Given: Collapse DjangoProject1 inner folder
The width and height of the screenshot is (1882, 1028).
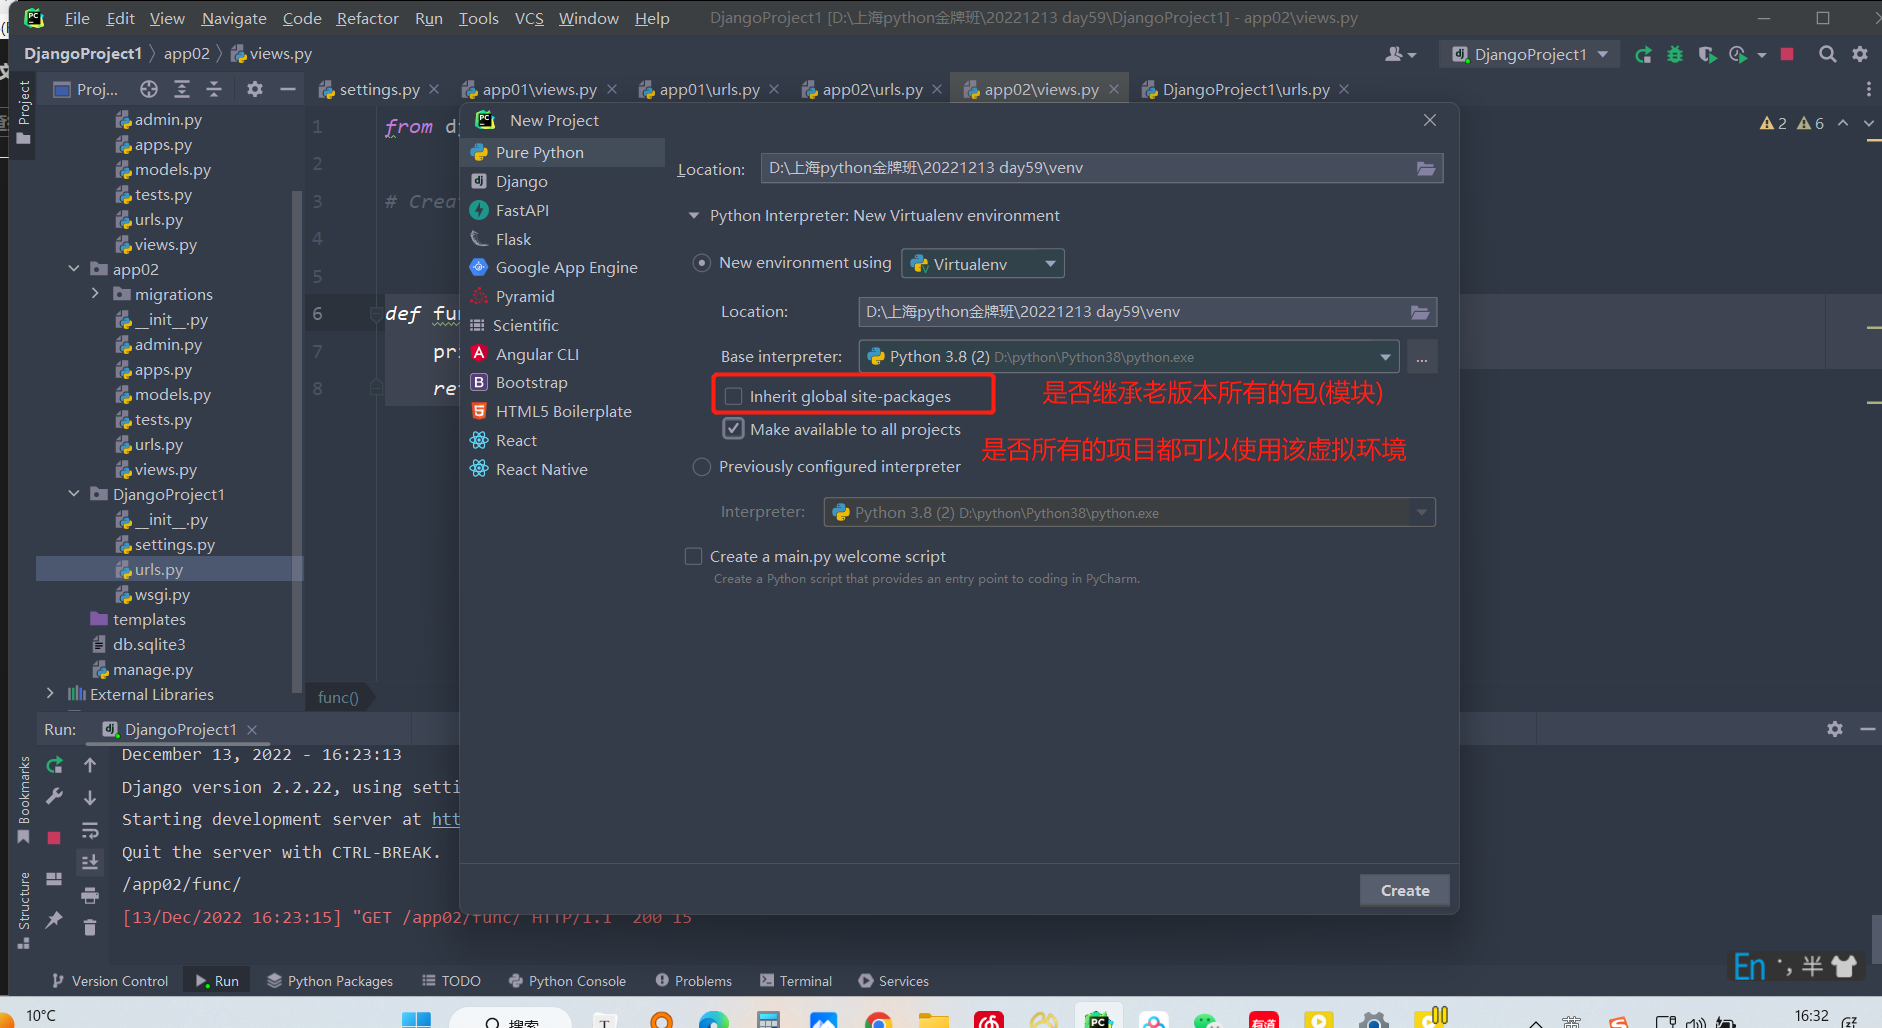Looking at the screenshot, I should pyautogui.click(x=74, y=494).
